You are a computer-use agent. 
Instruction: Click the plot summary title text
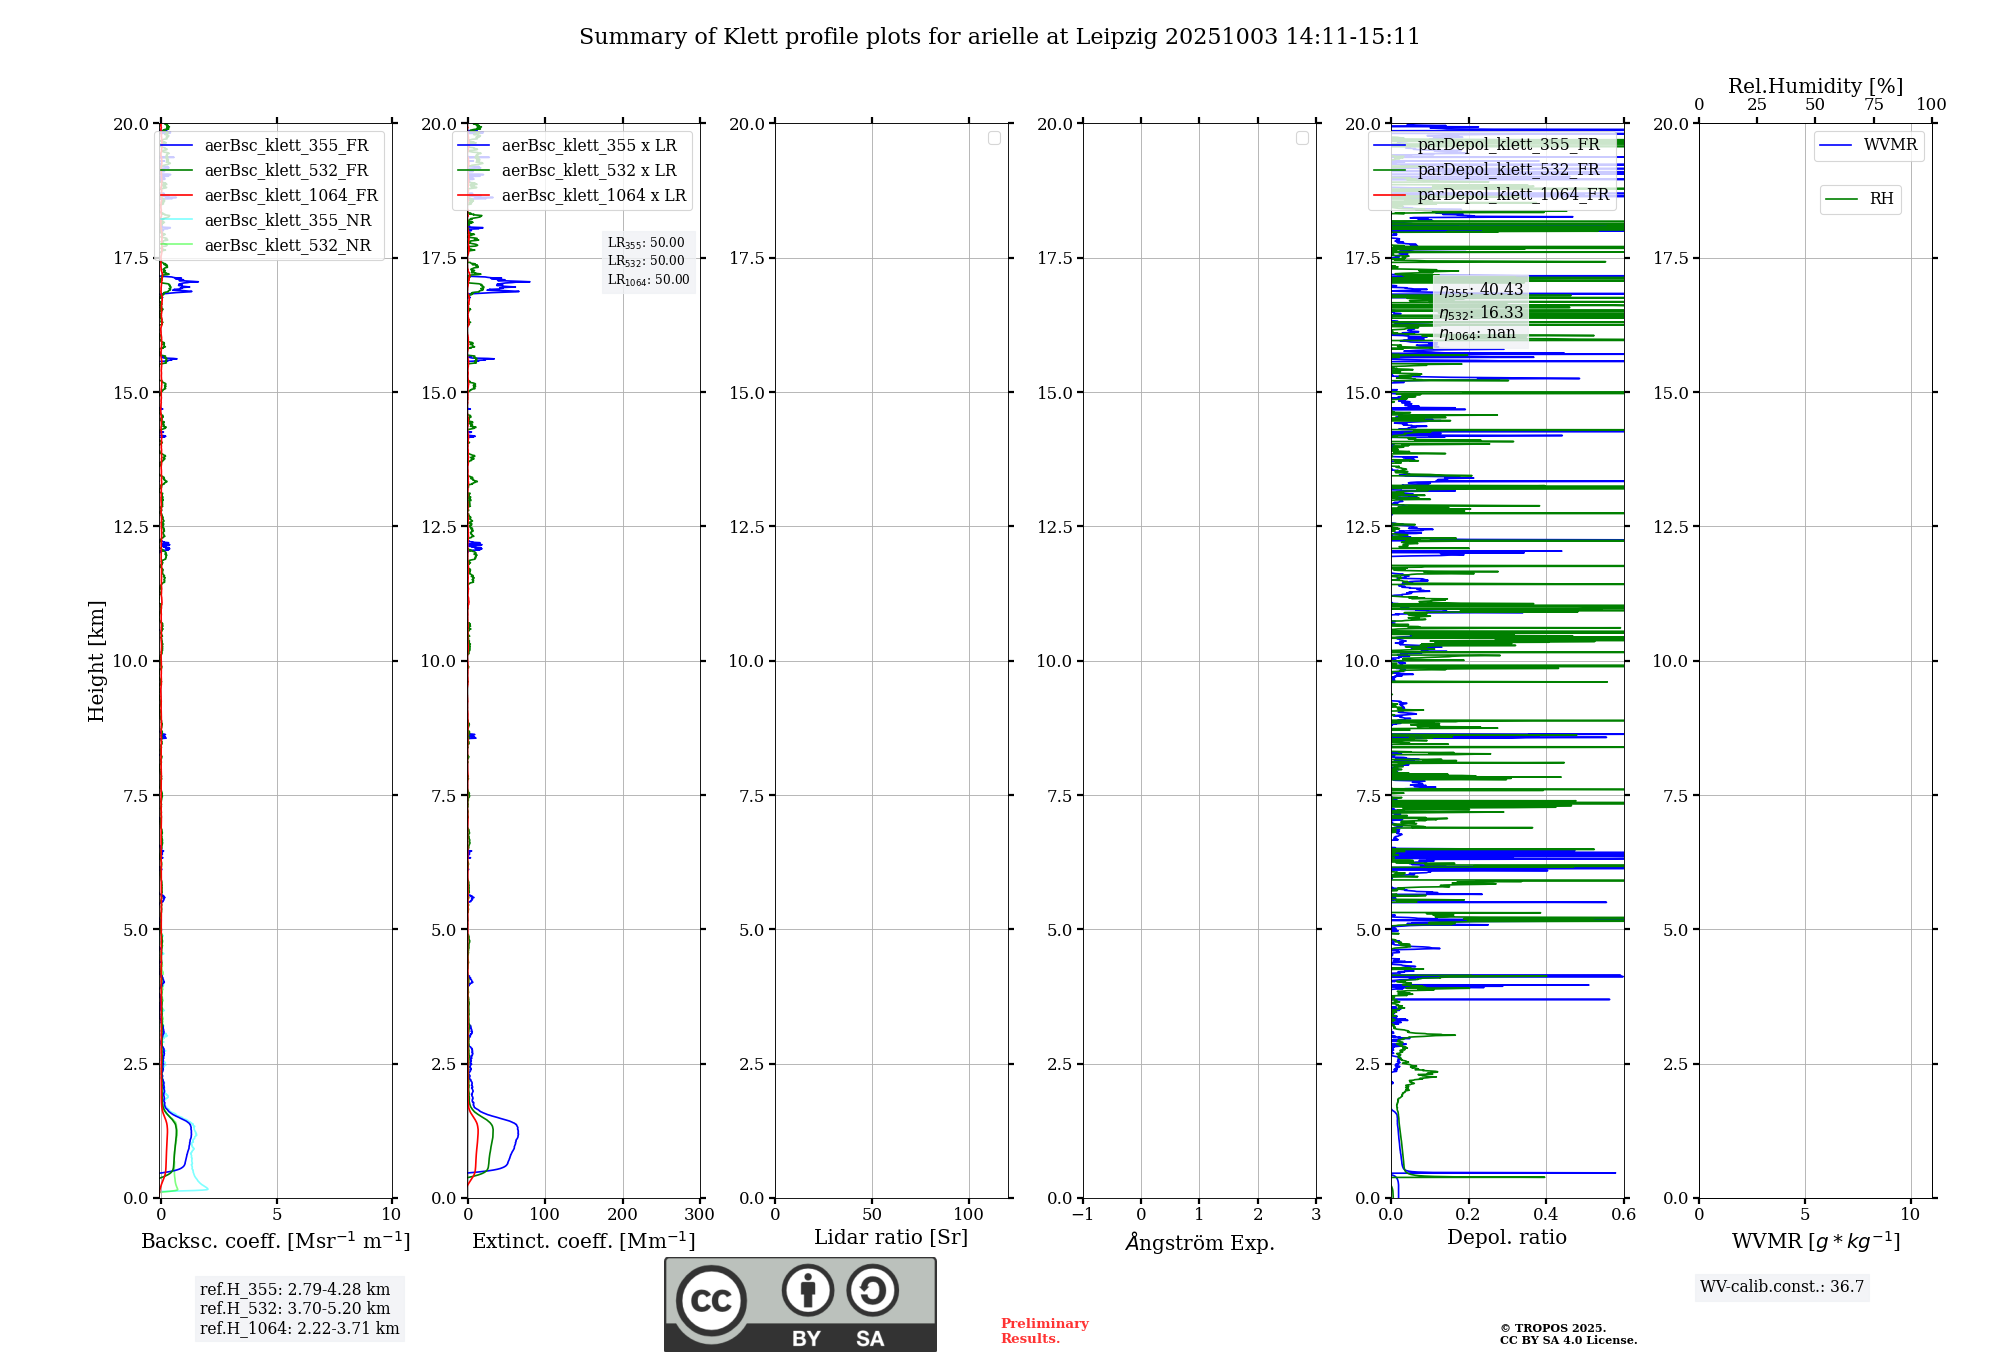point(999,37)
